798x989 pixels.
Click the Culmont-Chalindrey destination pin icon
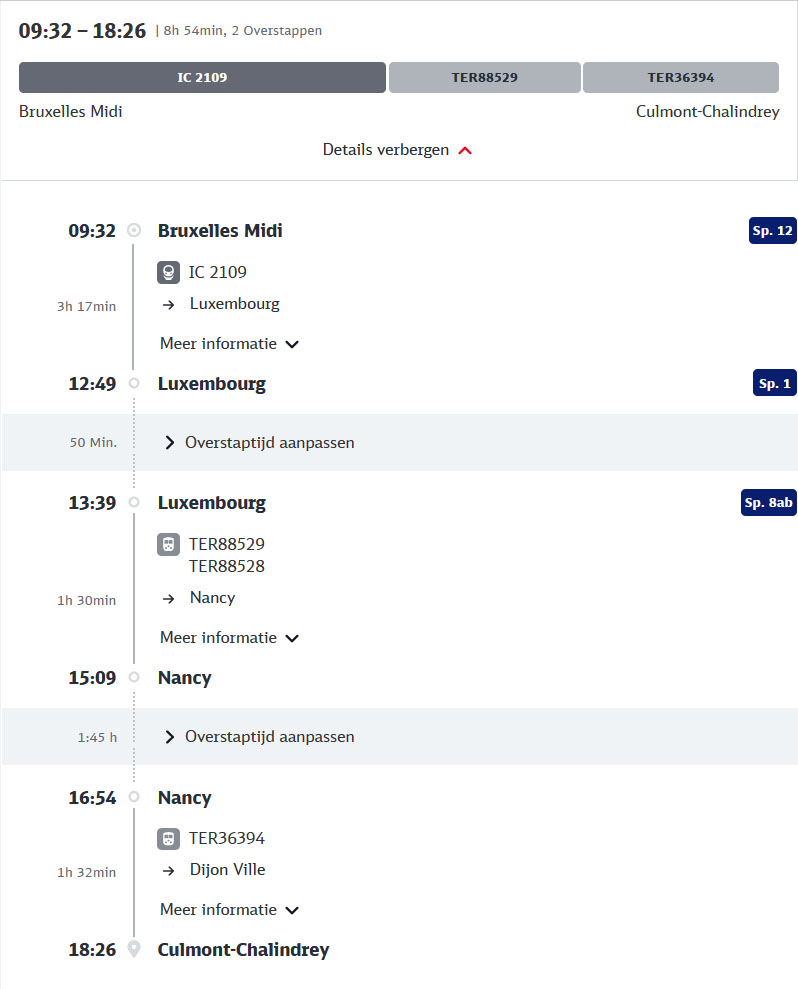click(134, 949)
